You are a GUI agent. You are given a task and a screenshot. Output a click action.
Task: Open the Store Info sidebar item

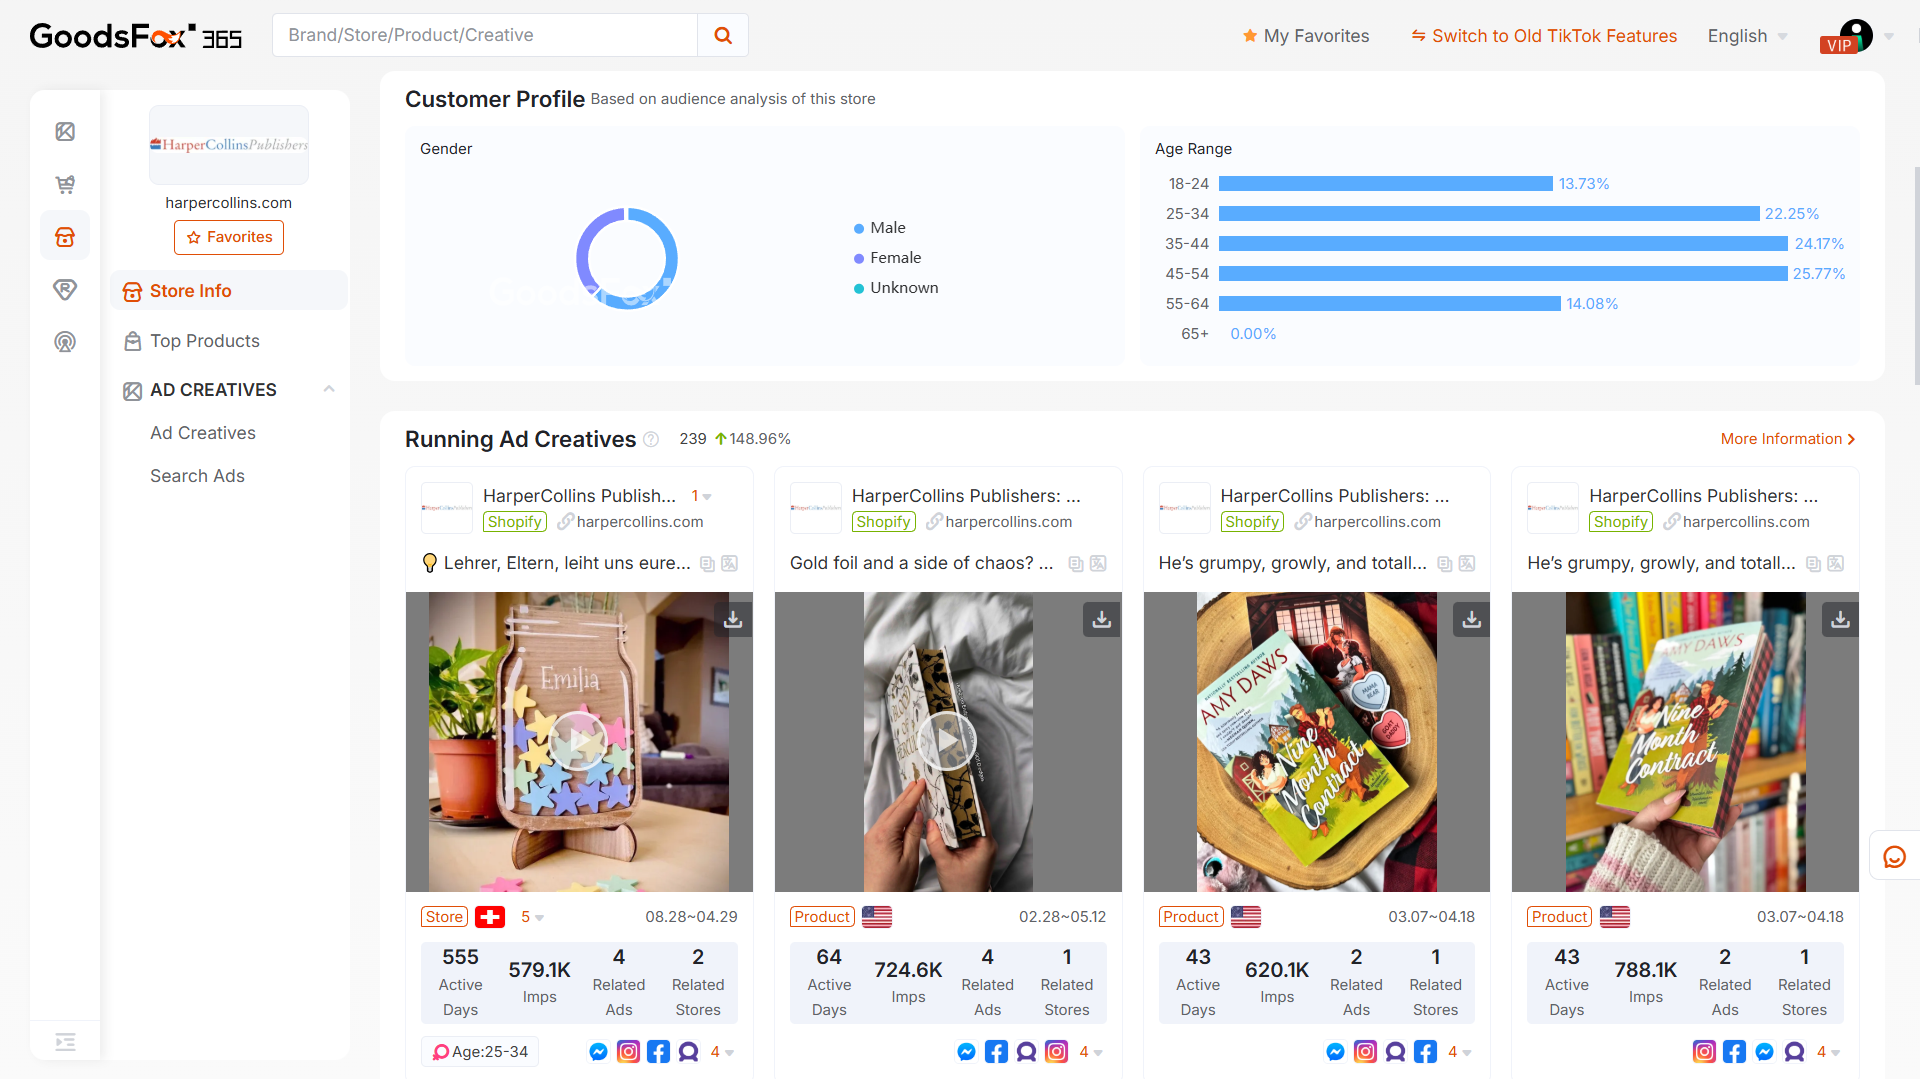pyautogui.click(x=229, y=291)
